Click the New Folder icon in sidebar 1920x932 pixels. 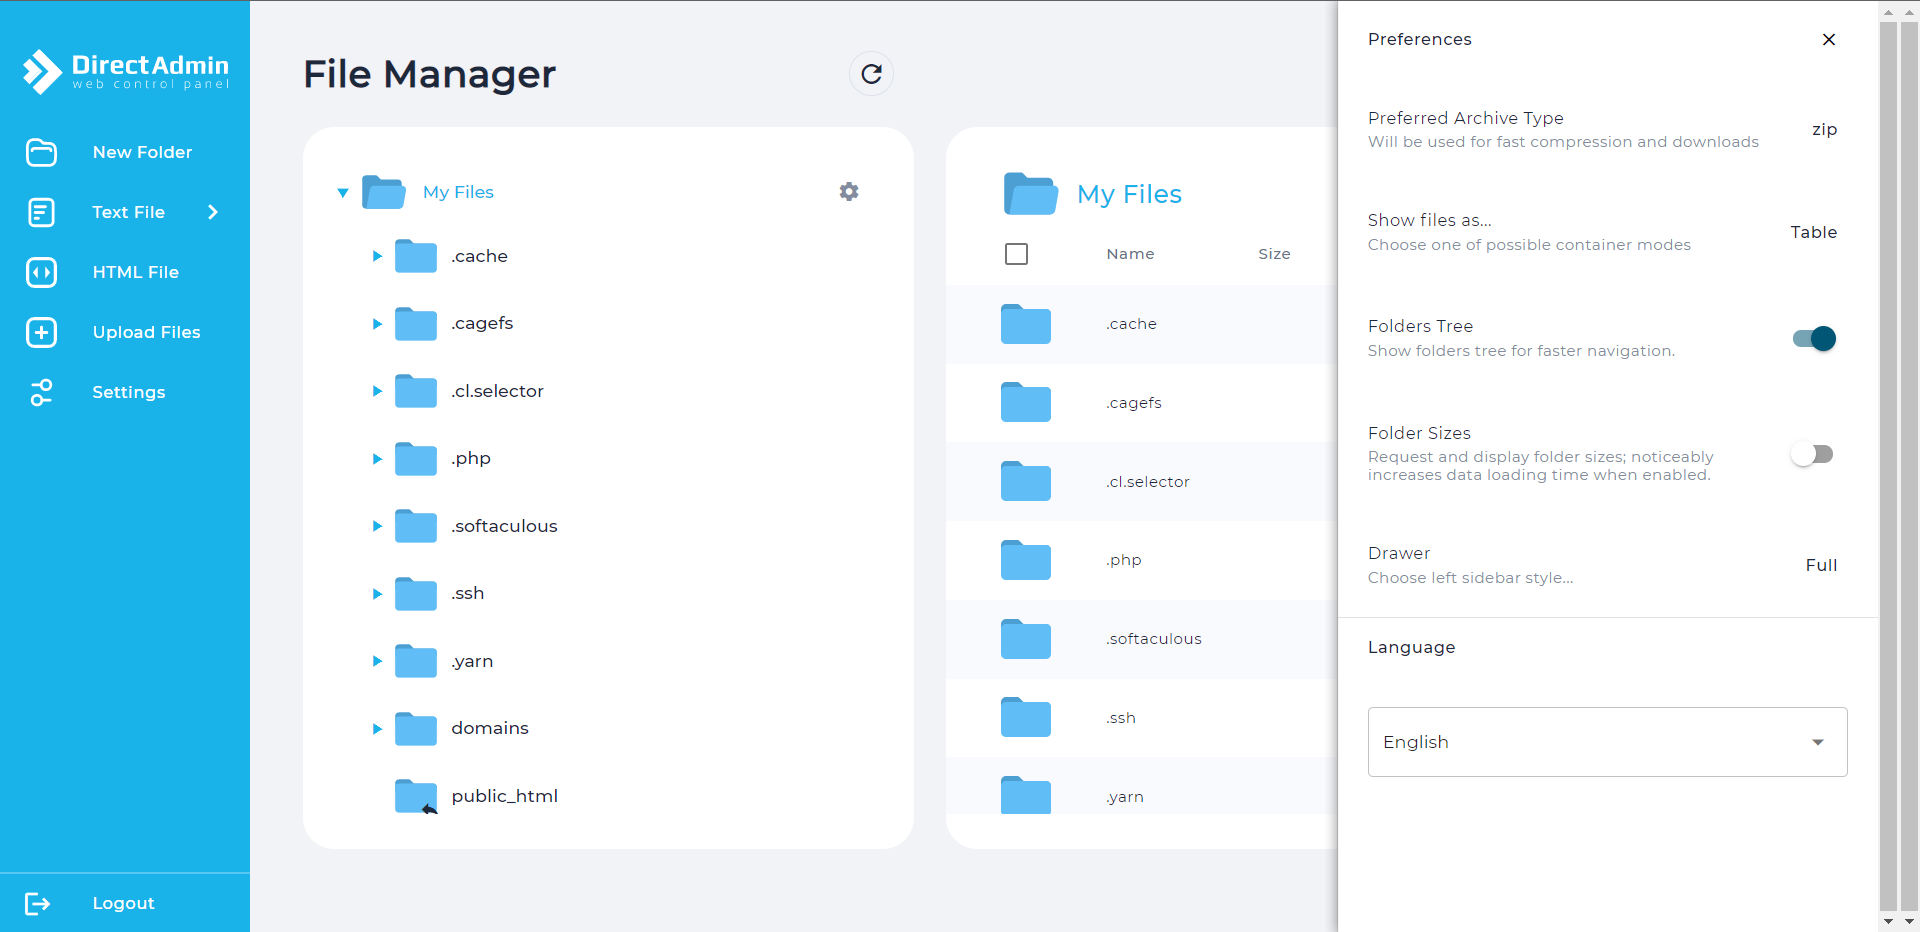[41, 153]
